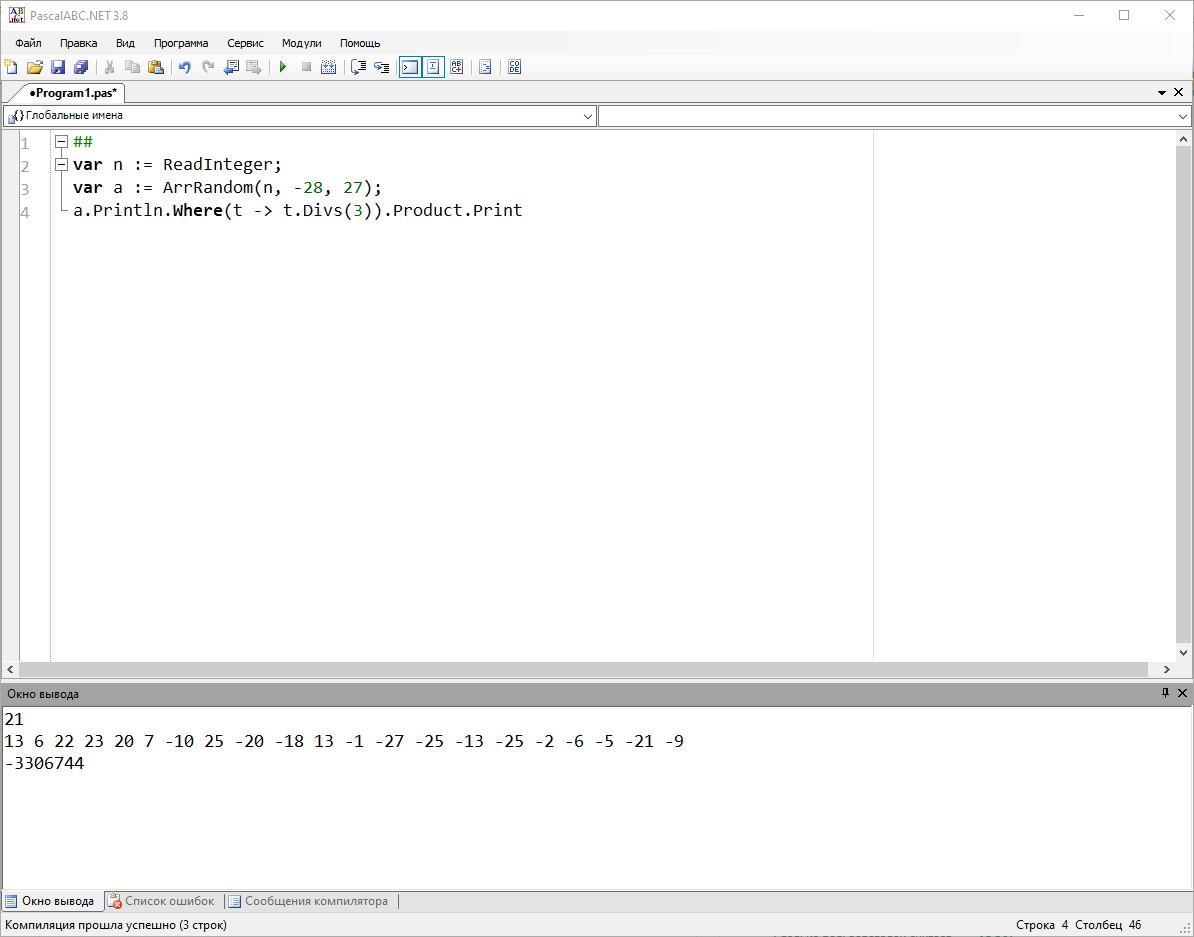Redo the last undone edit

click(208, 67)
